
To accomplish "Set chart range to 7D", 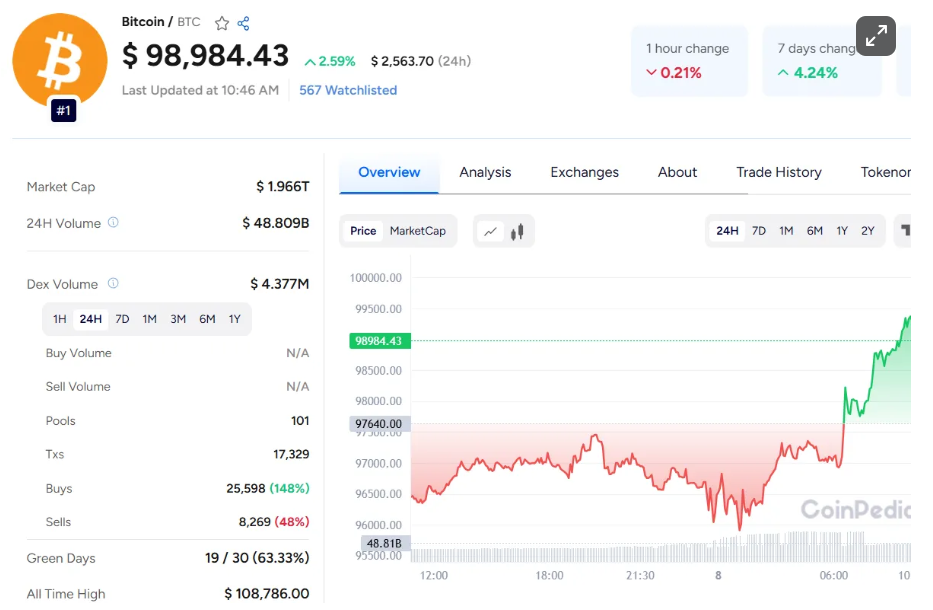I will point(759,231).
